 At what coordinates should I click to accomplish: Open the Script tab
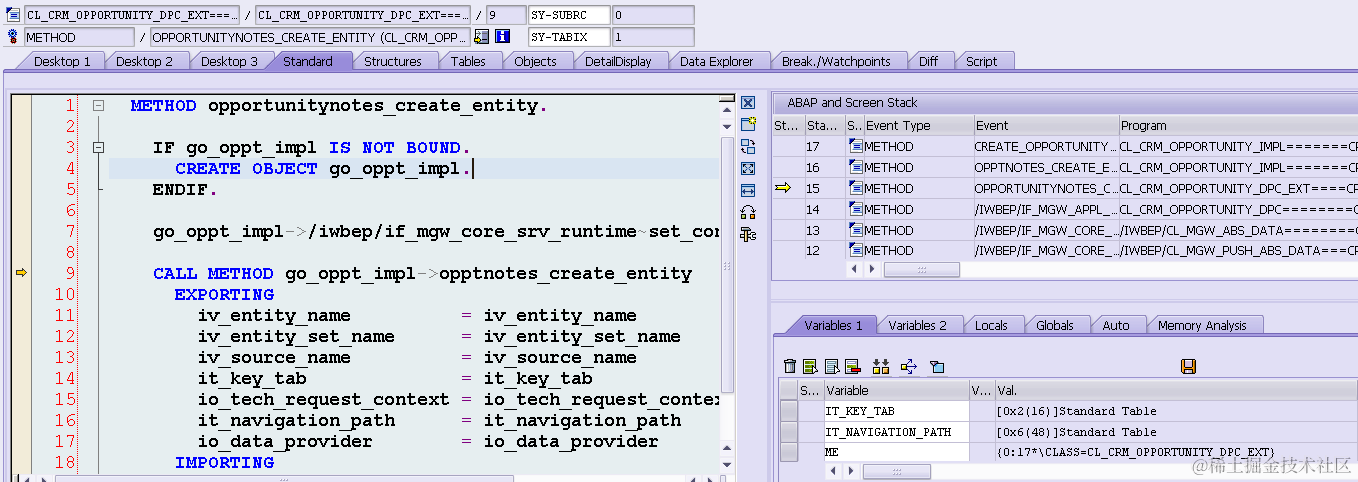point(981,61)
